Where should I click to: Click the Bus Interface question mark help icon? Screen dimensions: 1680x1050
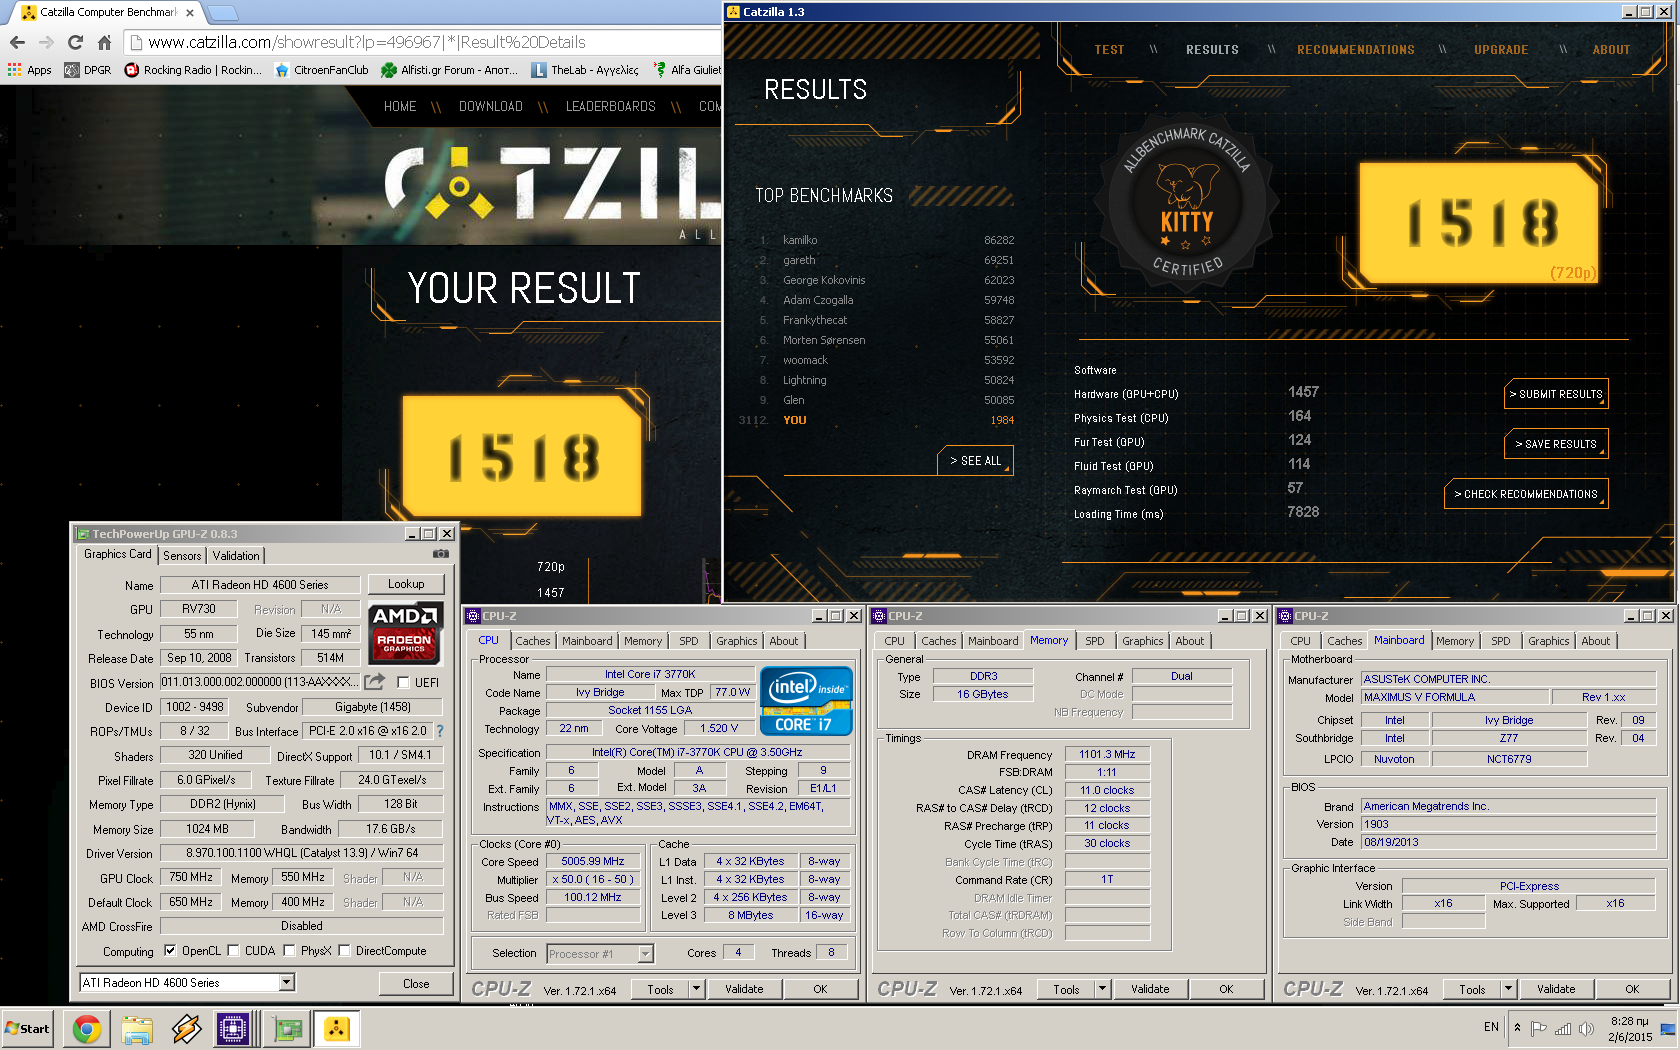click(440, 731)
